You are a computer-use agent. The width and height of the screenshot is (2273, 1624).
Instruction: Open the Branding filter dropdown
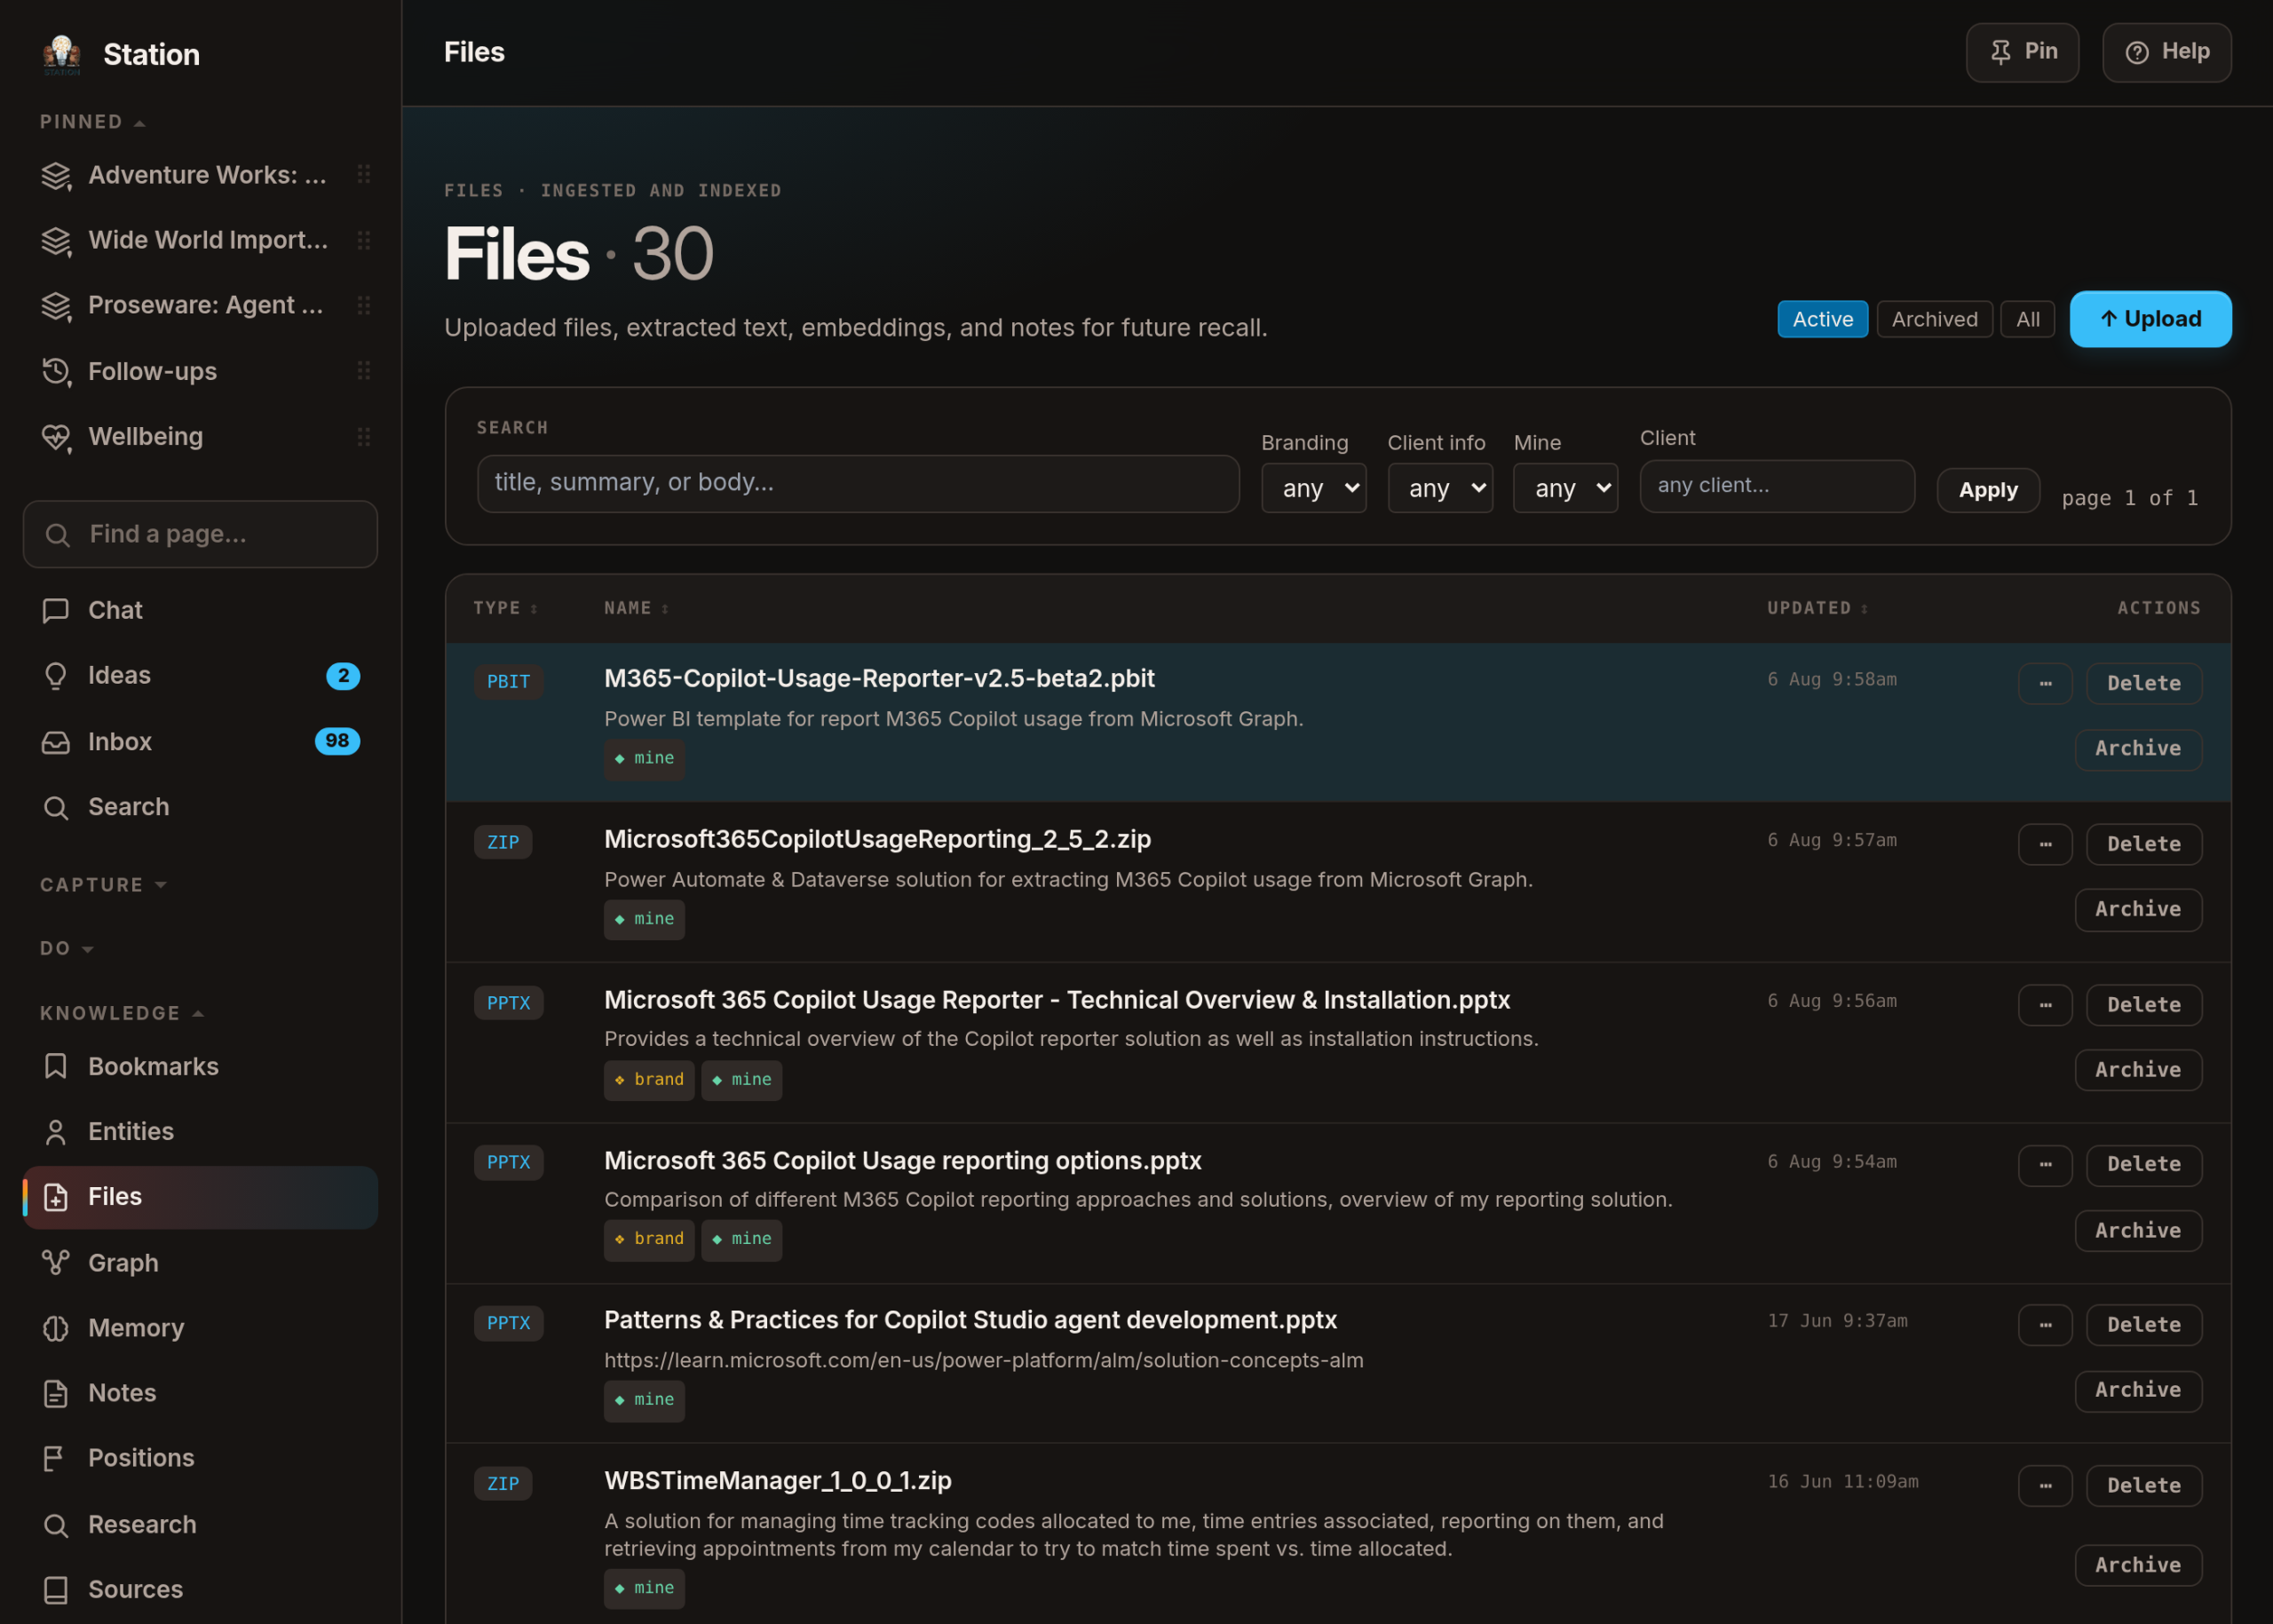pyautogui.click(x=1313, y=488)
